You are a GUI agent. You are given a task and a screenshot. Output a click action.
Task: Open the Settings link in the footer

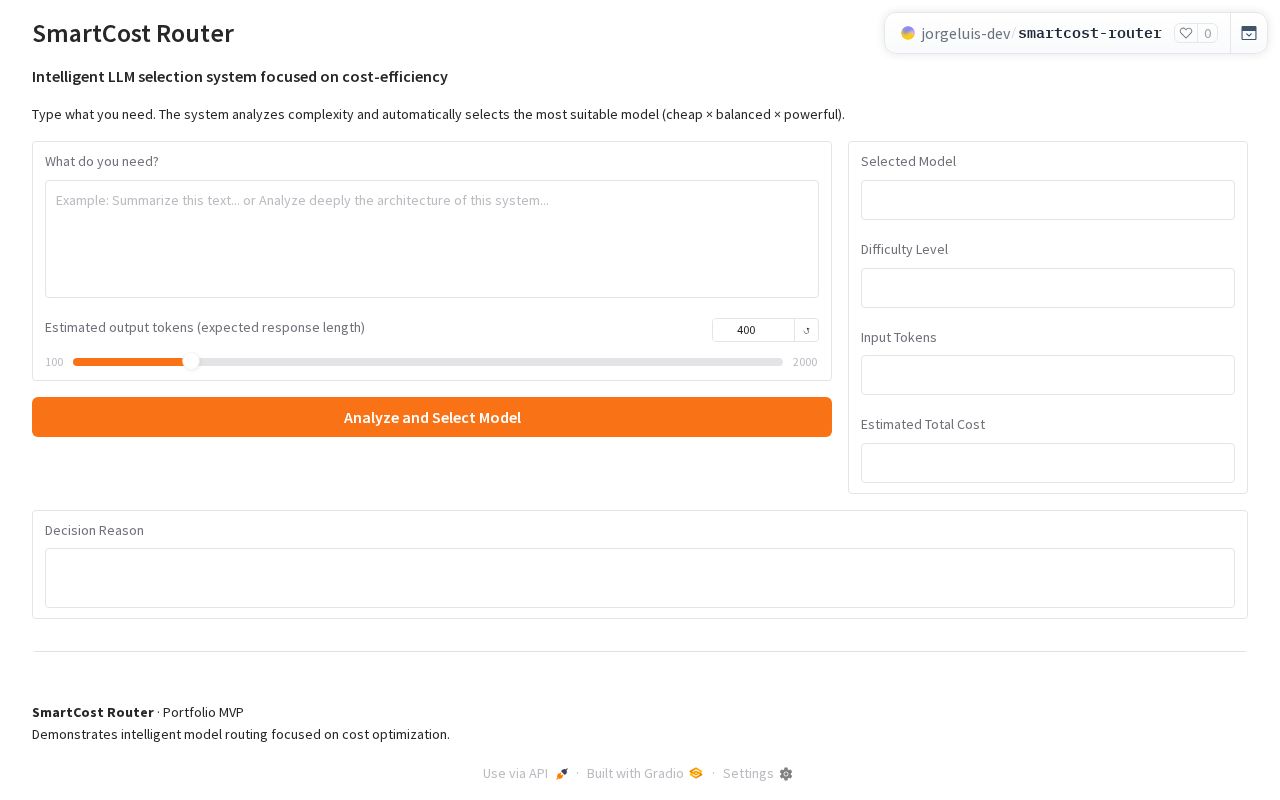758,773
